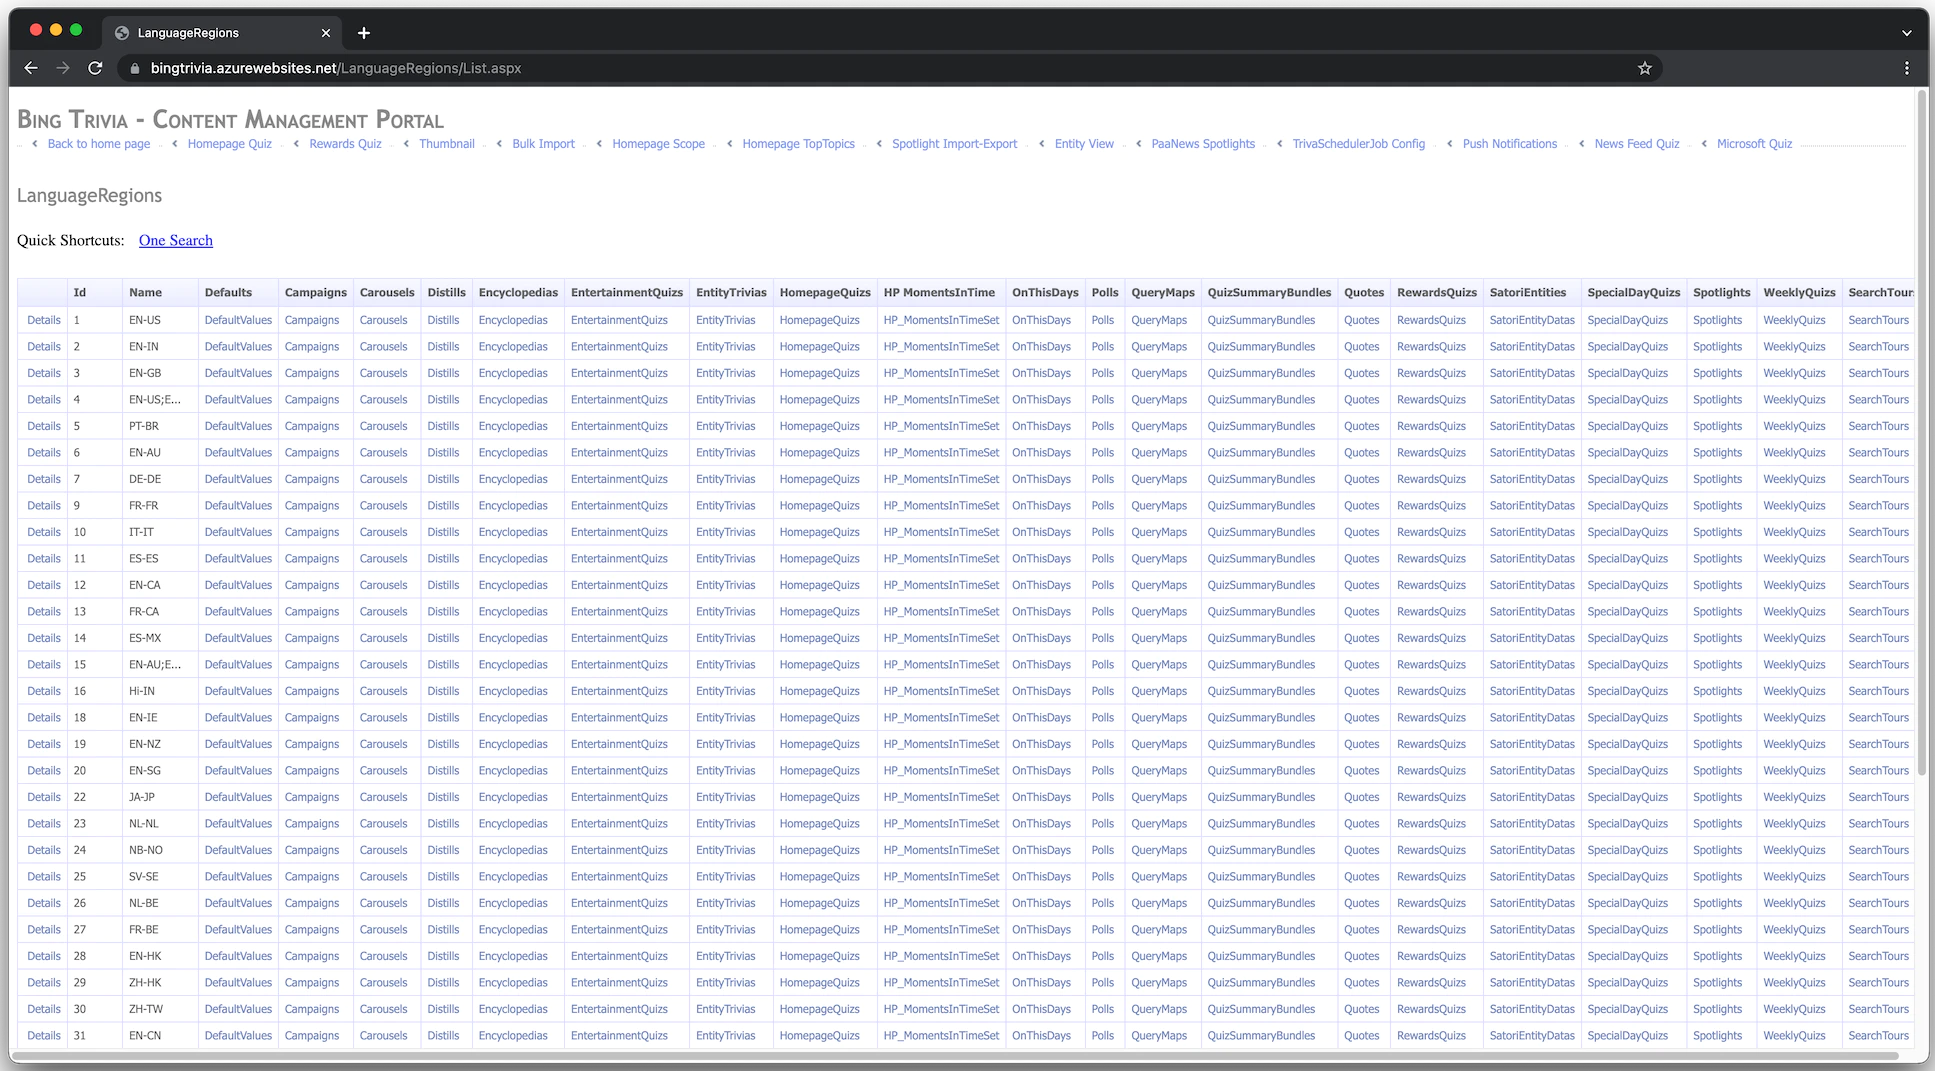Image resolution: width=1935 pixels, height=1071 pixels.
Task: Close the LanguageRegions tab
Action: pyautogui.click(x=326, y=33)
